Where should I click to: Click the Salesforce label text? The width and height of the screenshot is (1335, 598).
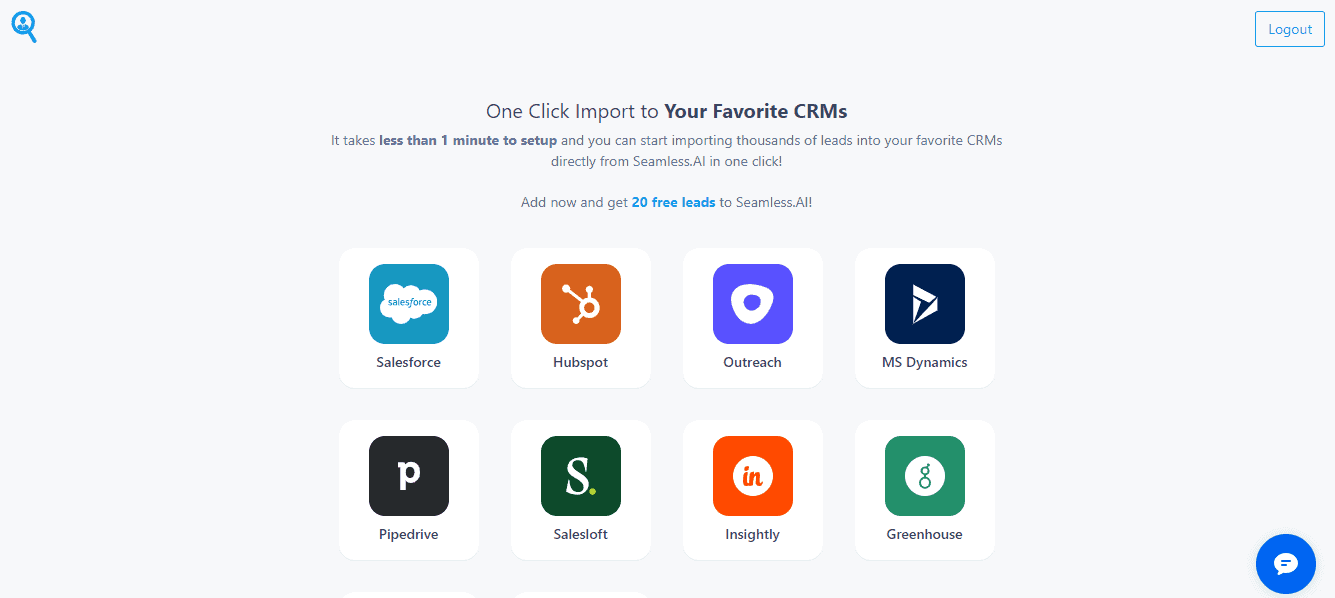(x=409, y=362)
